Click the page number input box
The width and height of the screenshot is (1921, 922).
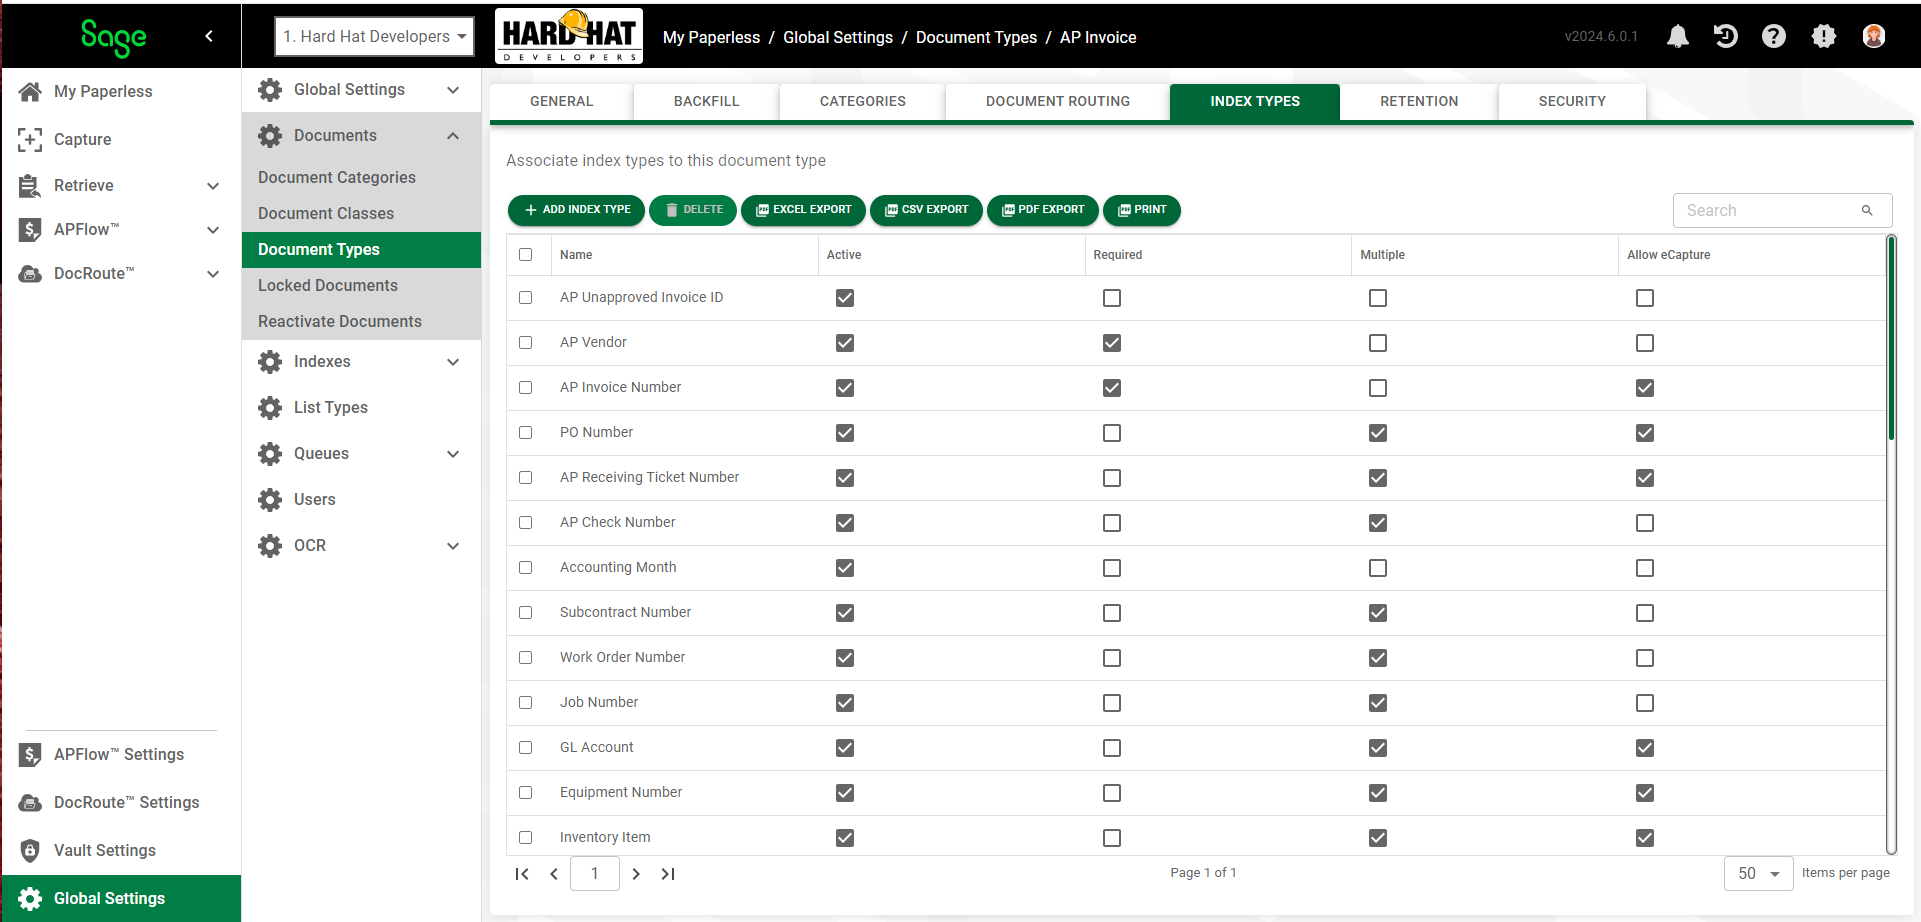[x=595, y=874]
